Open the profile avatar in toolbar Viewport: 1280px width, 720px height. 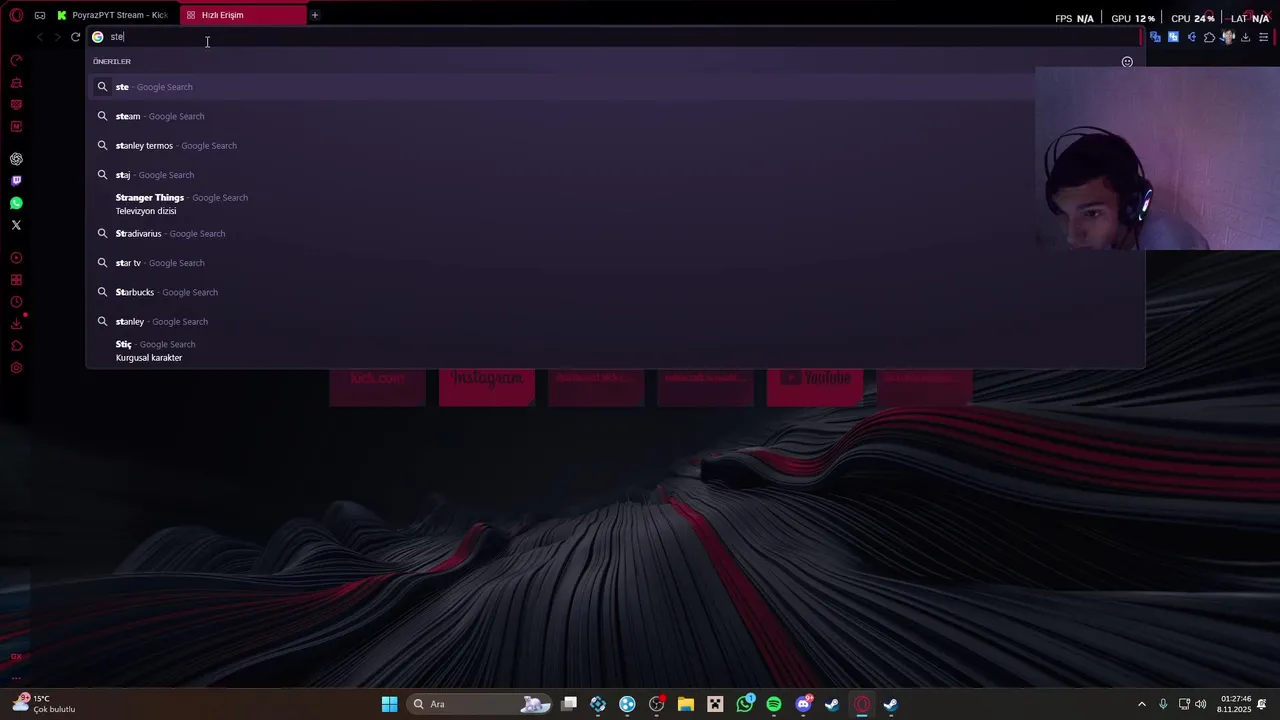pos(1228,37)
